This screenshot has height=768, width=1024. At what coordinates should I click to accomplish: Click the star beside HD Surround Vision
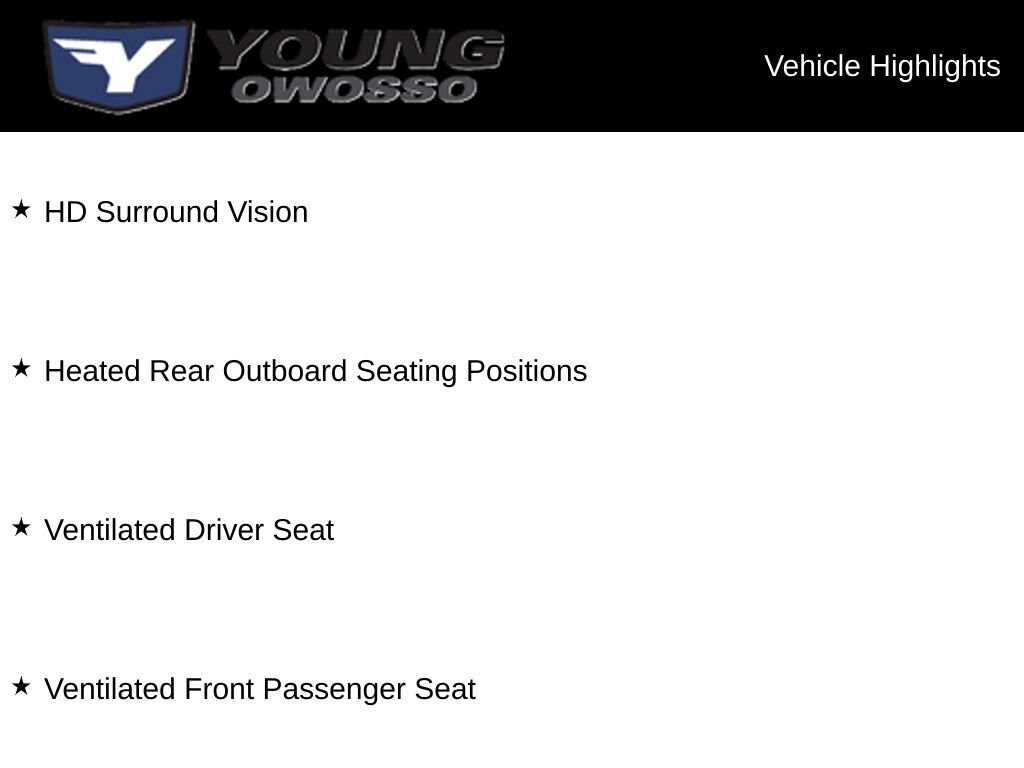21,209
